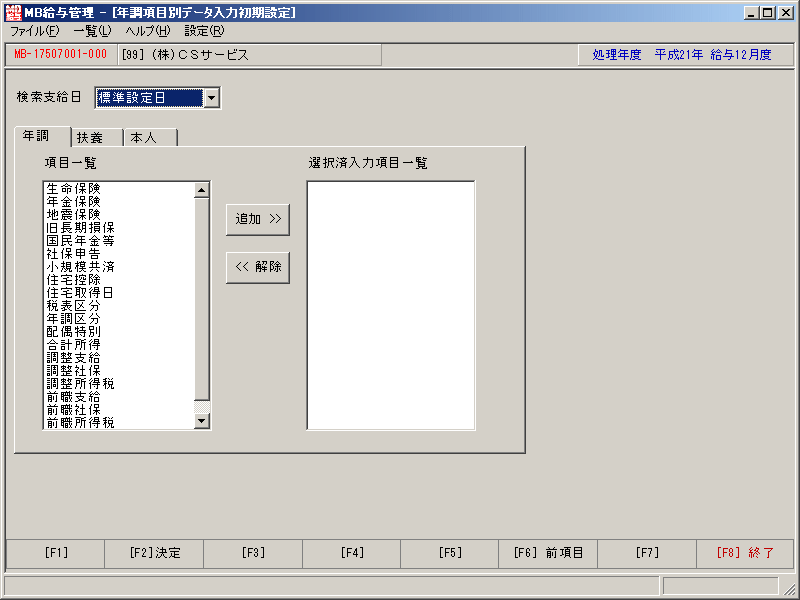Image resolution: width=800 pixels, height=600 pixels.
Task: Click the [F2]決定 function button
Action: point(154,553)
